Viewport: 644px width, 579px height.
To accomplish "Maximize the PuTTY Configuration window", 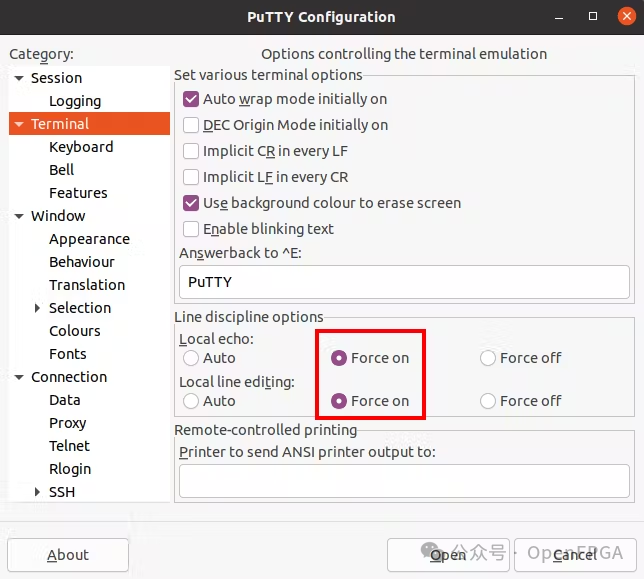I will click(593, 16).
